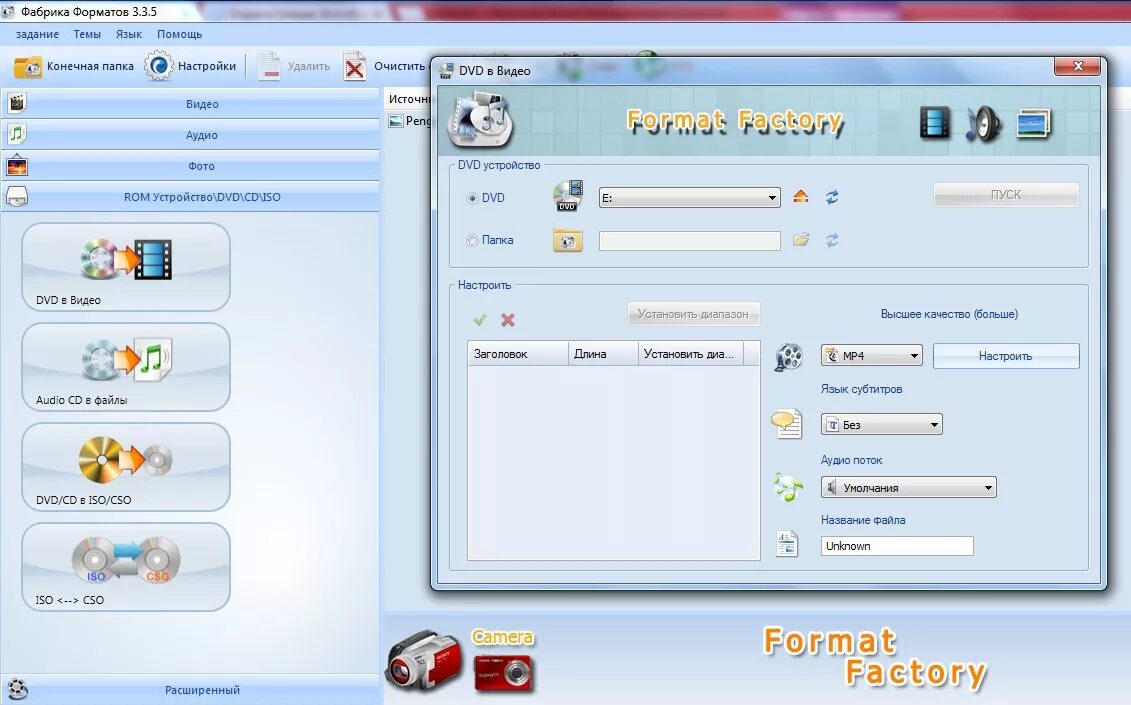Screen dimensions: 1131x705
Task: Expand the Фото category
Action: pos(190,166)
